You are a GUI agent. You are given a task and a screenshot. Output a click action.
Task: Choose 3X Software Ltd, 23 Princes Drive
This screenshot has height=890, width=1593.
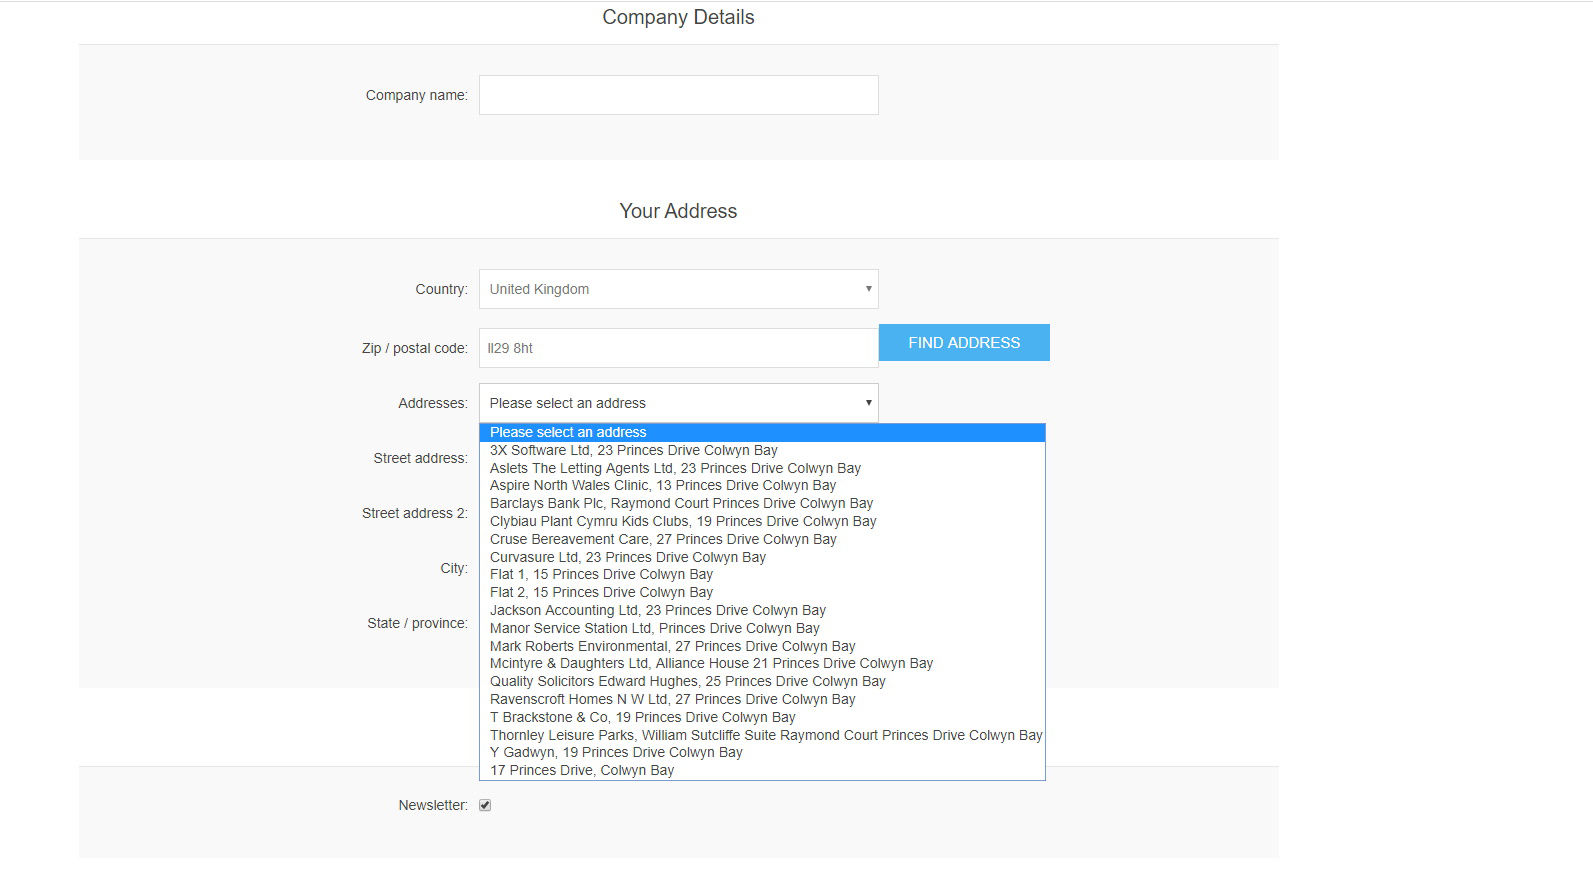(x=762, y=450)
